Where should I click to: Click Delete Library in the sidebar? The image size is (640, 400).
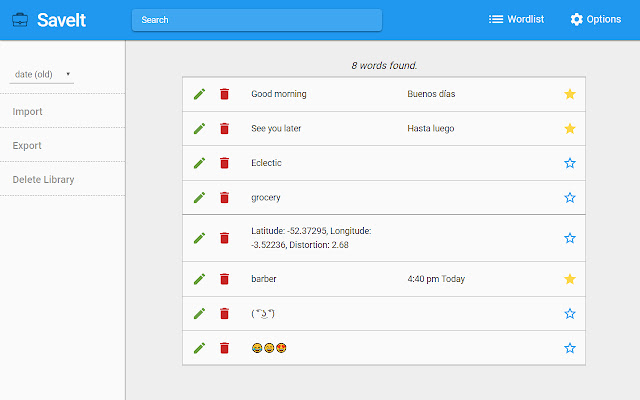tap(43, 180)
